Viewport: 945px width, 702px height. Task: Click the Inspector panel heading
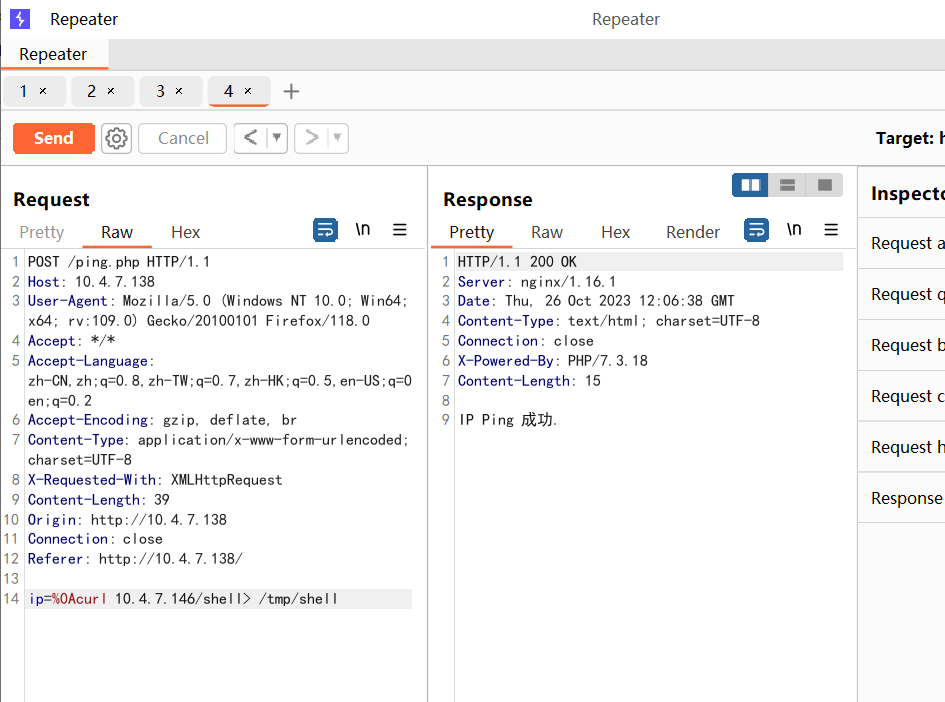point(908,193)
